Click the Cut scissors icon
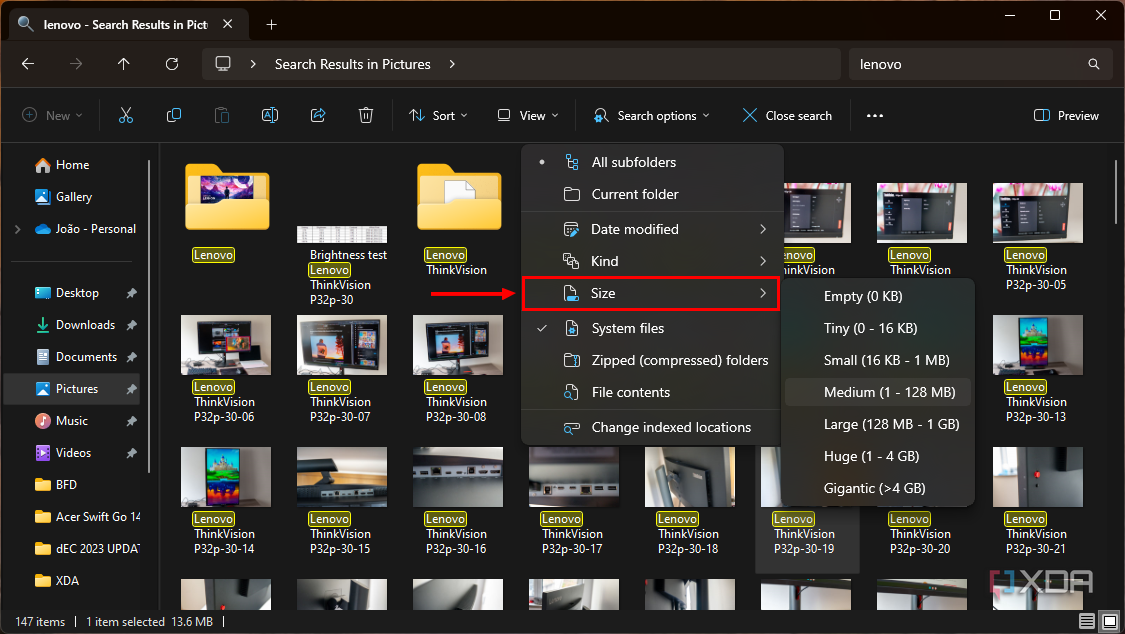This screenshot has width=1125, height=634. click(x=126, y=115)
